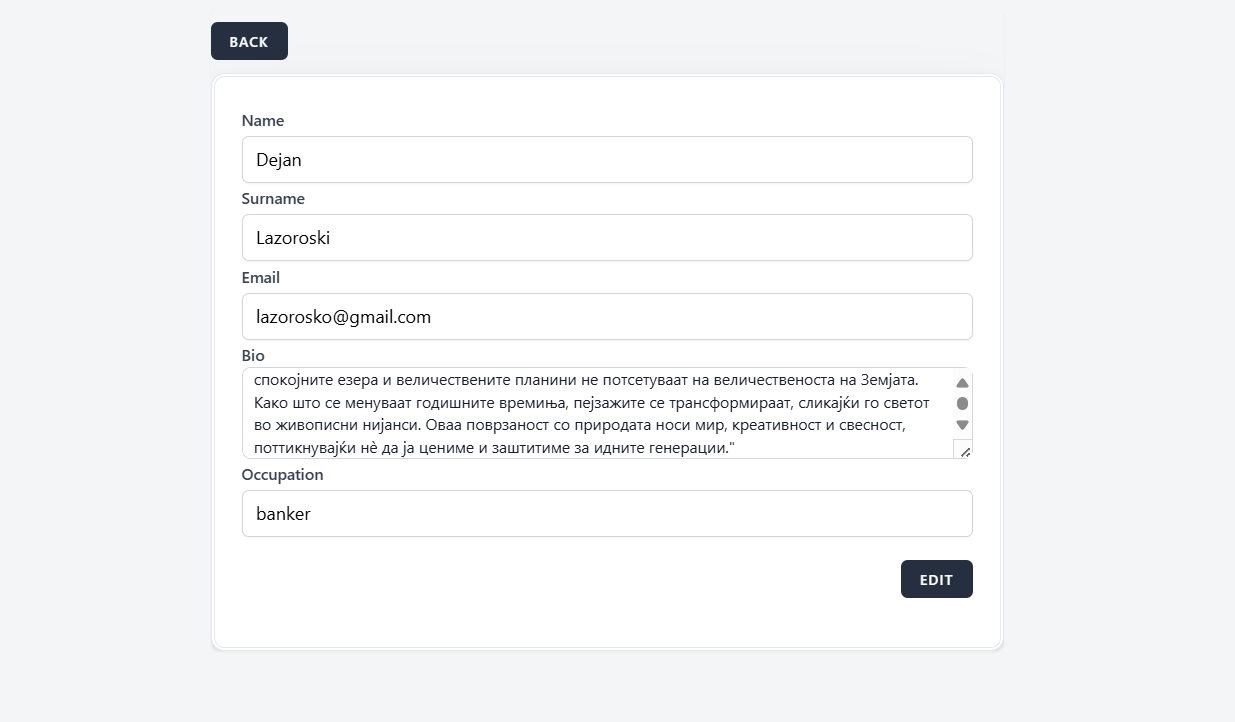Click the Bio textarea resize handle
This screenshot has width=1235, height=722.
[965, 452]
